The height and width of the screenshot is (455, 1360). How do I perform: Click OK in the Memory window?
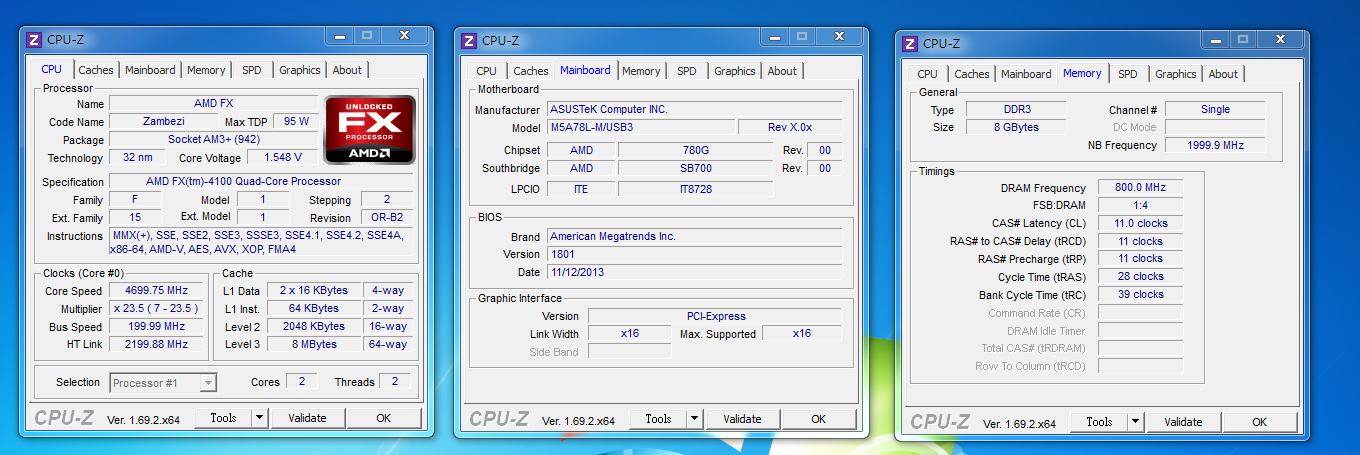coord(1260,422)
